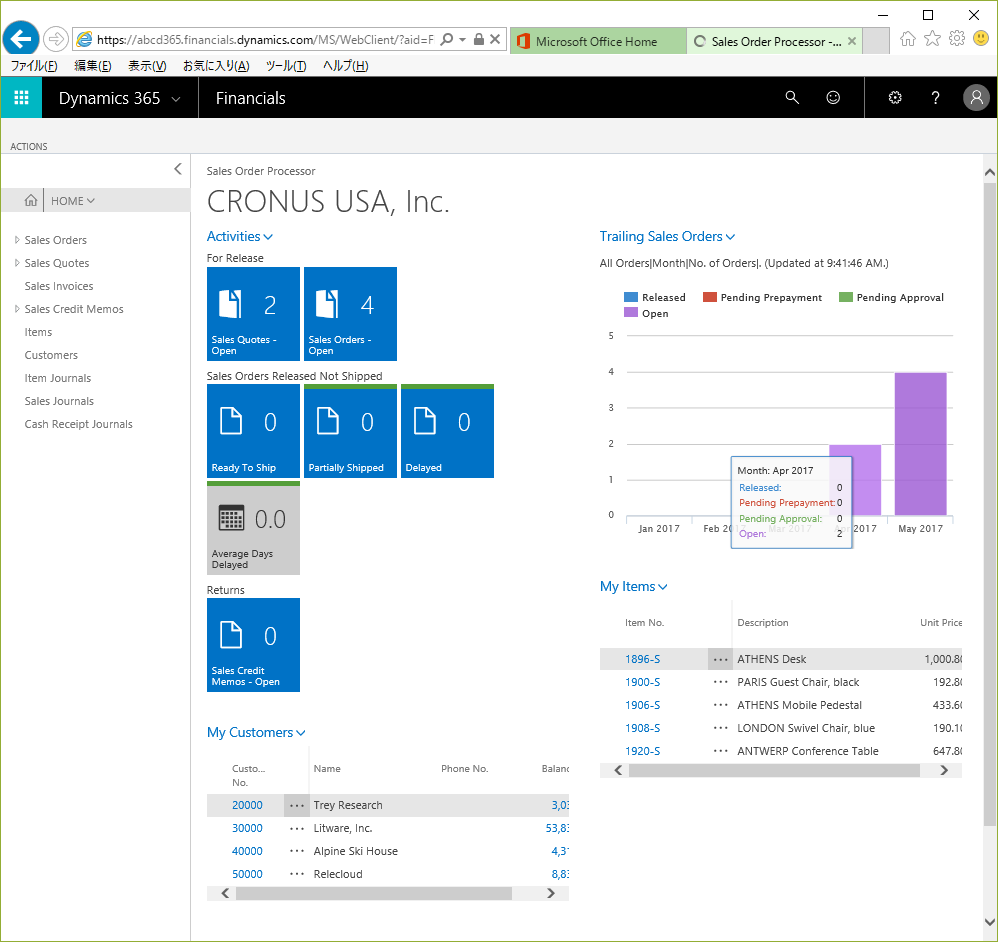The height and width of the screenshot is (942, 998).
Task: Open the 編集(E) menu
Action: pyautogui.click(x=92, y=66)
